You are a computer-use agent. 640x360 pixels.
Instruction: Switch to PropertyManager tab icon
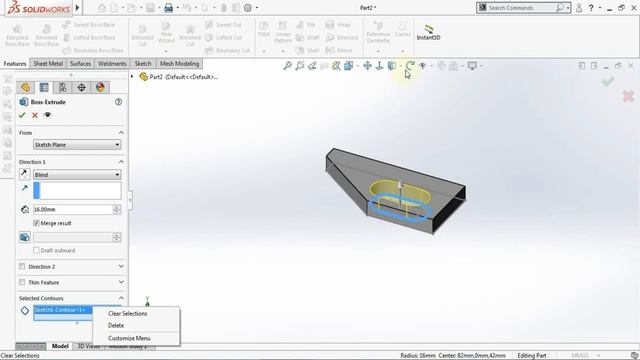44,87
